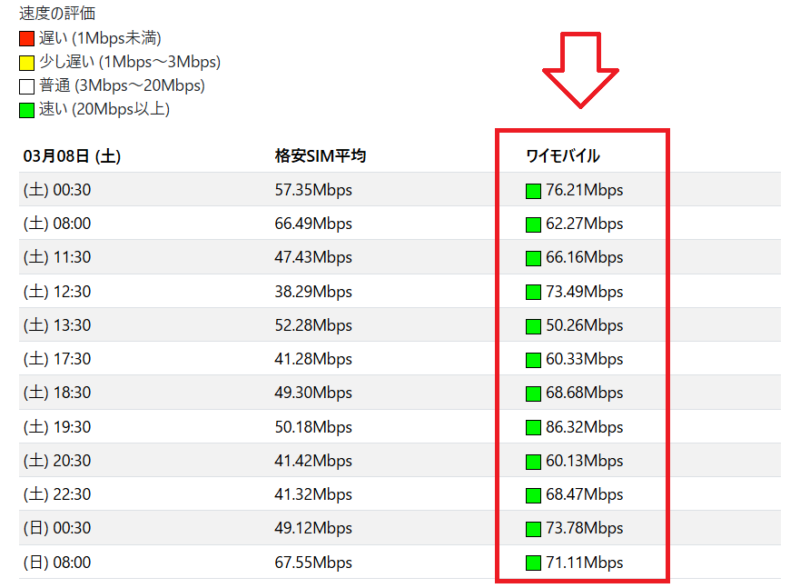Click the 66.49Mbps average value
Image resolution: width=800 pixels, height=588 pixels.
point(313,224)
